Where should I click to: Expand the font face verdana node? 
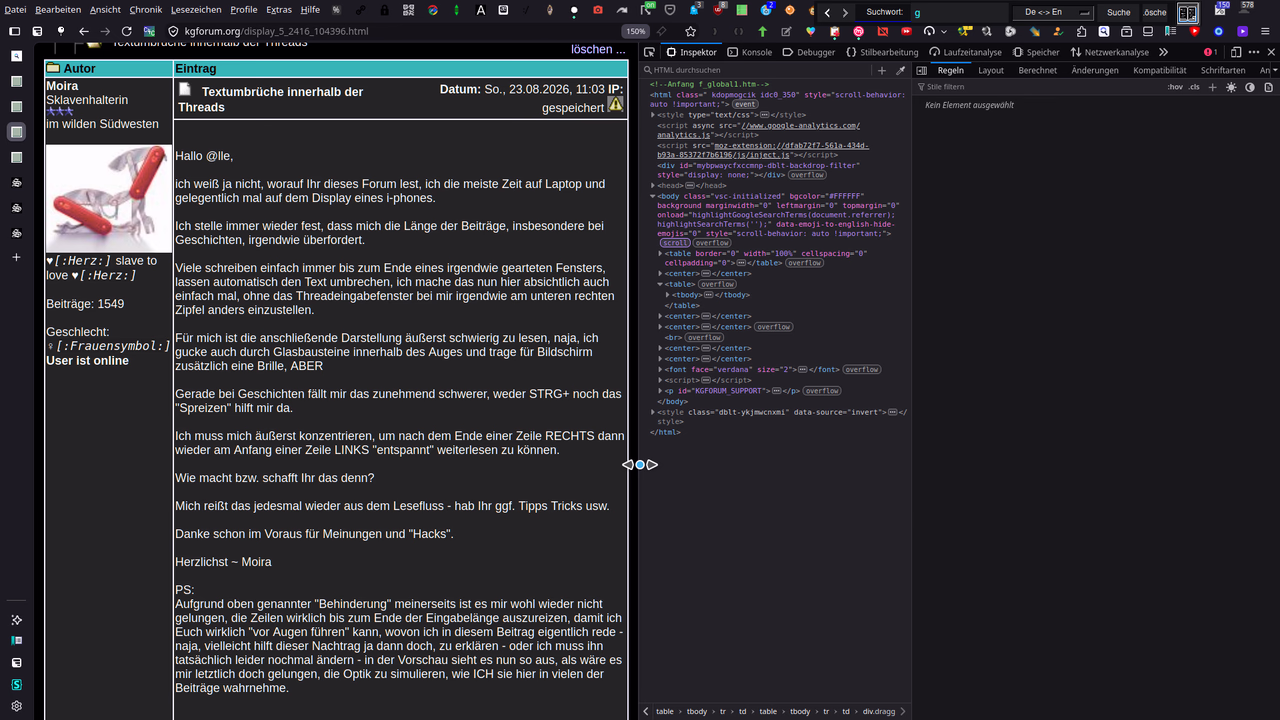(660, 370)
